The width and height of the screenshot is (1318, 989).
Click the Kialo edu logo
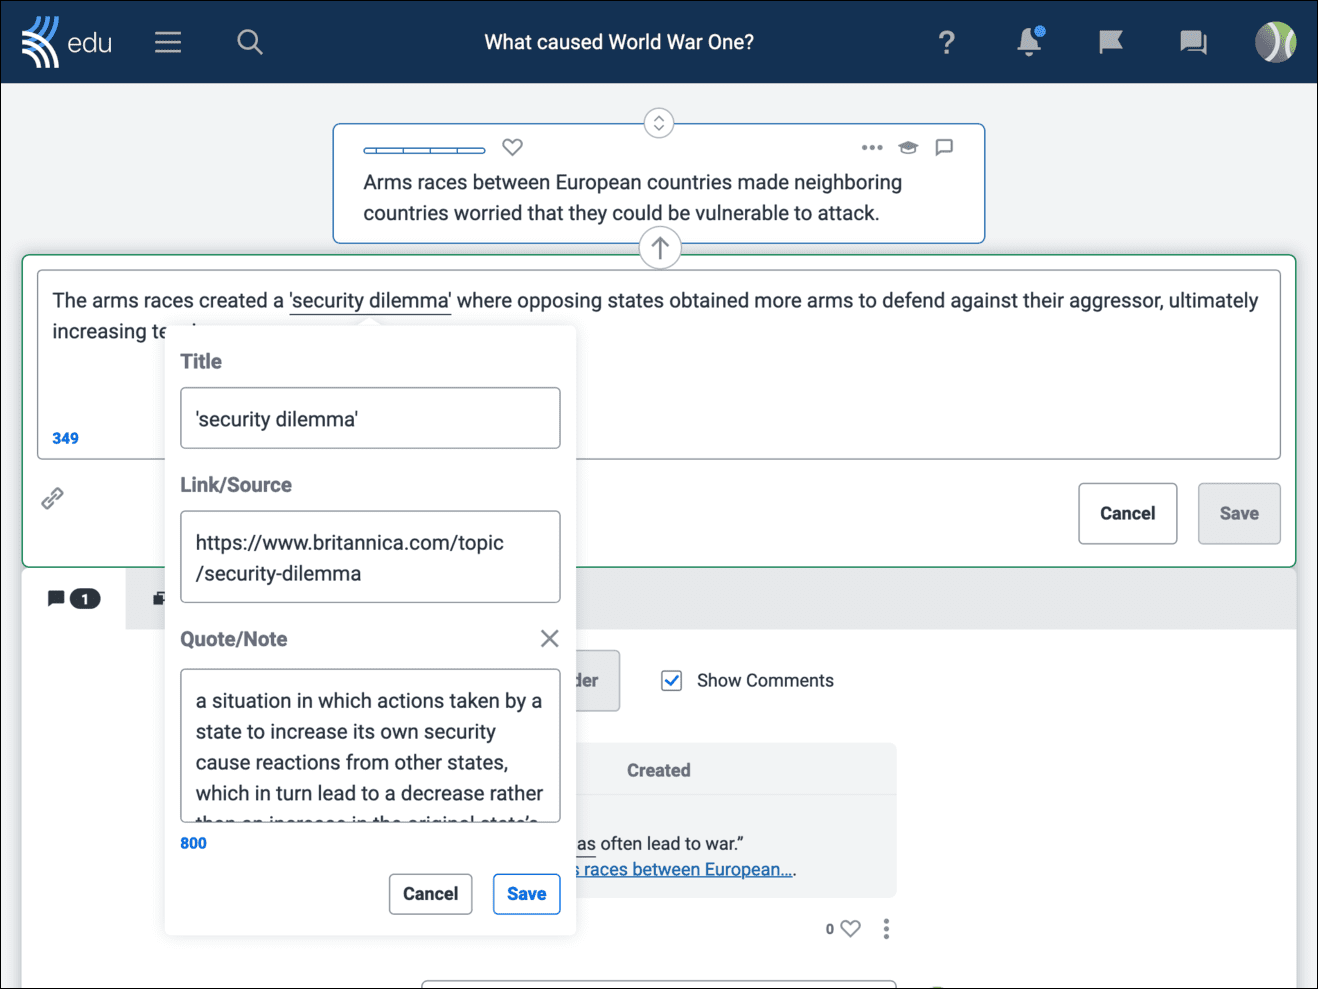point(66,42)
